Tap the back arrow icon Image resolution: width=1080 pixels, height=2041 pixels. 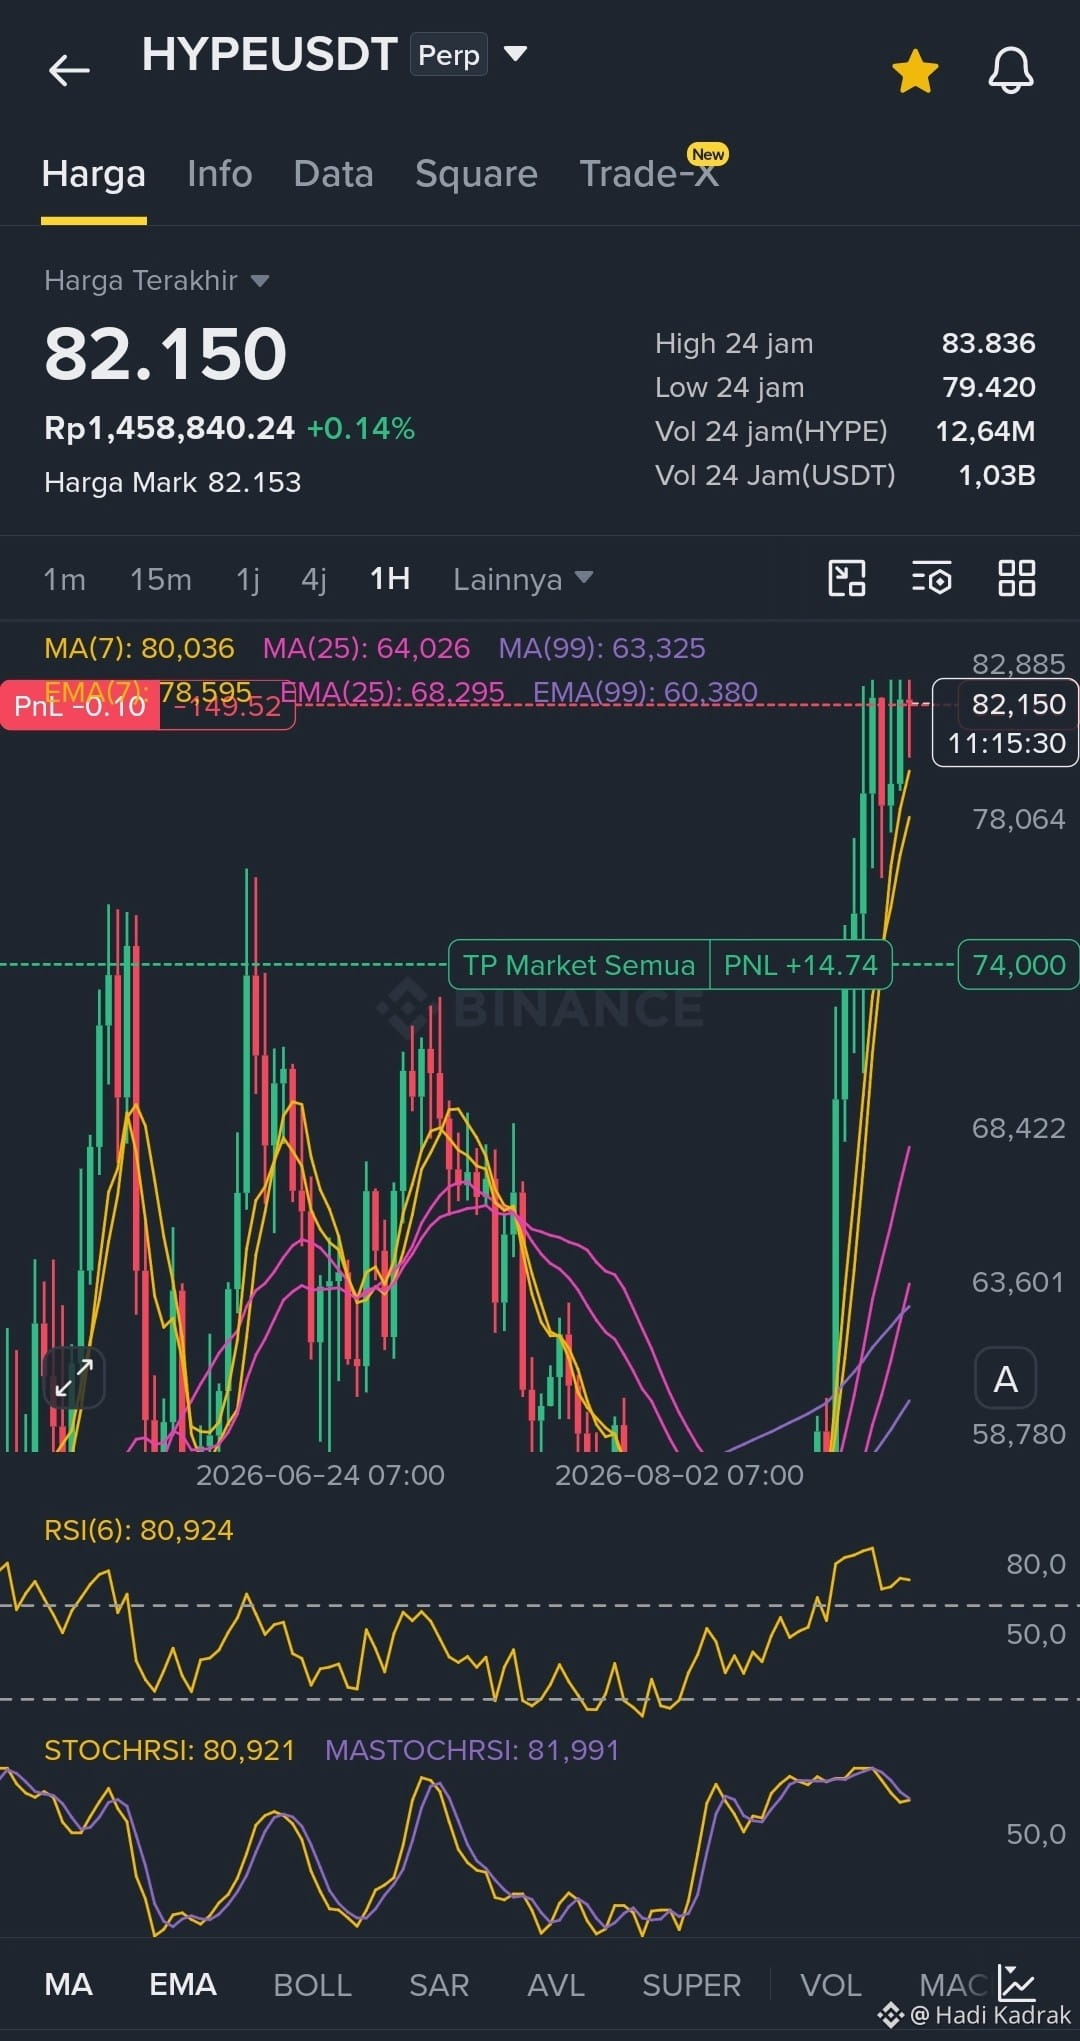tap(69, 70)
